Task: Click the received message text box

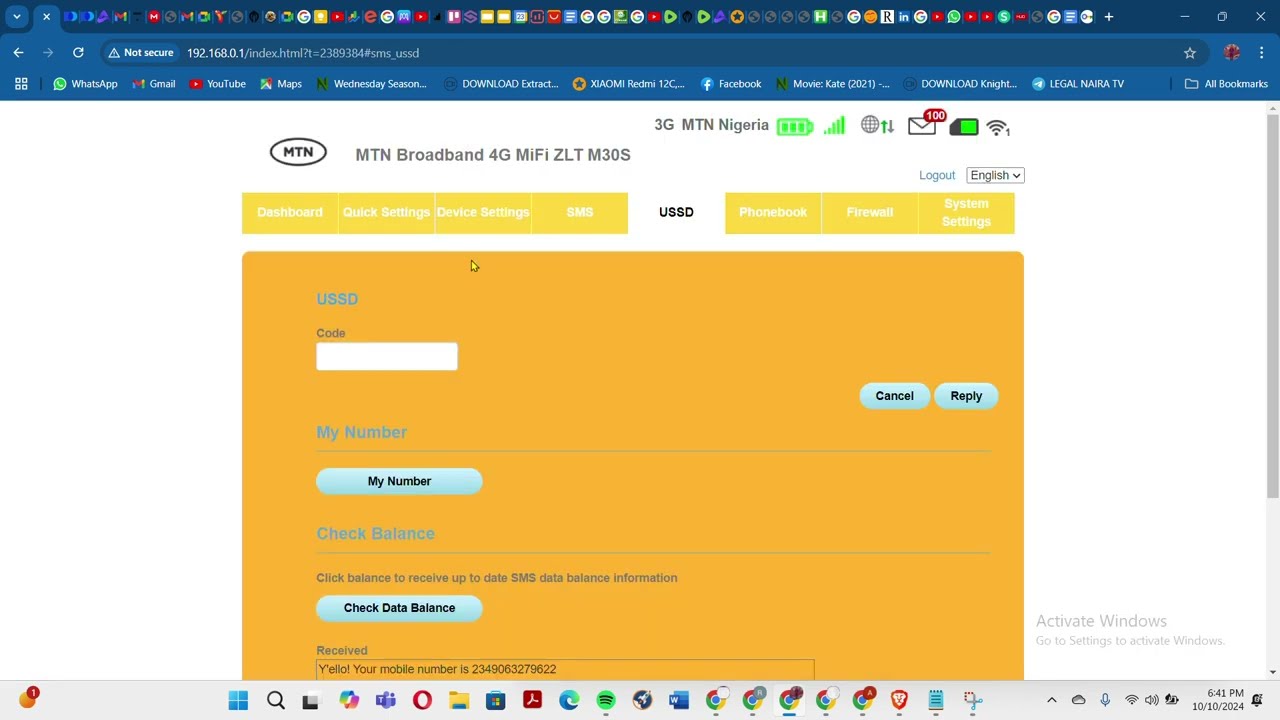Action: point(565,669)
